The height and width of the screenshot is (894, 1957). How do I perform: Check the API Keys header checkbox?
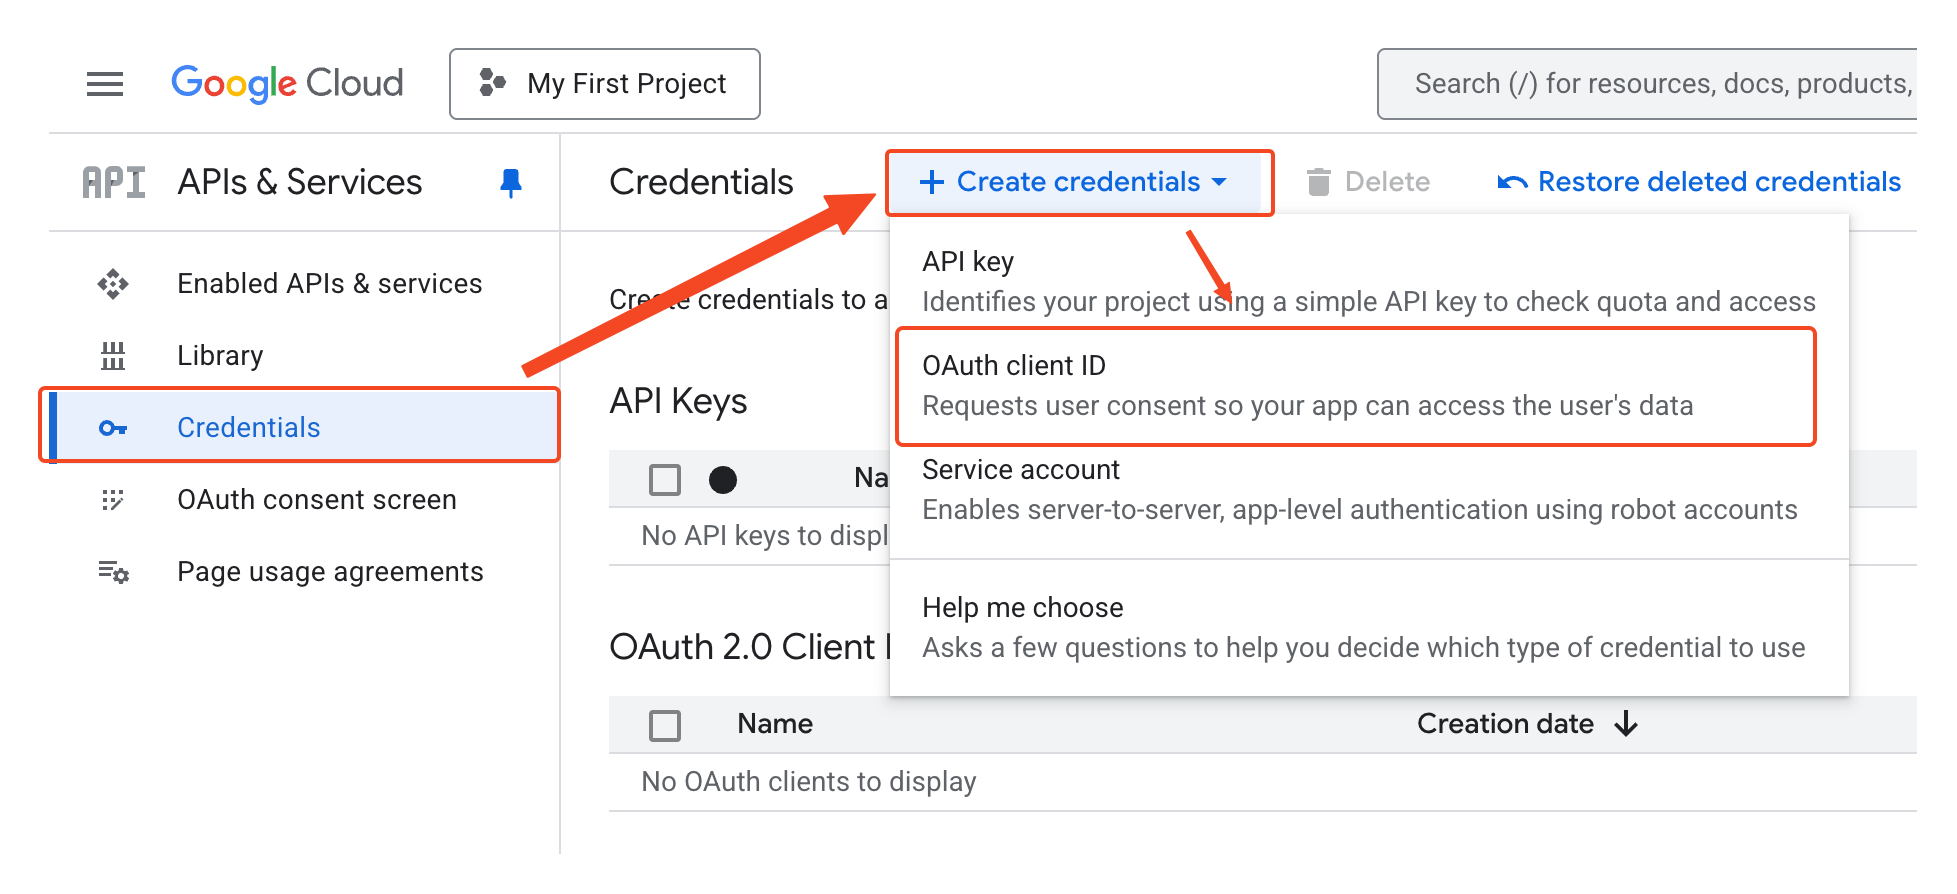[664, 479]
